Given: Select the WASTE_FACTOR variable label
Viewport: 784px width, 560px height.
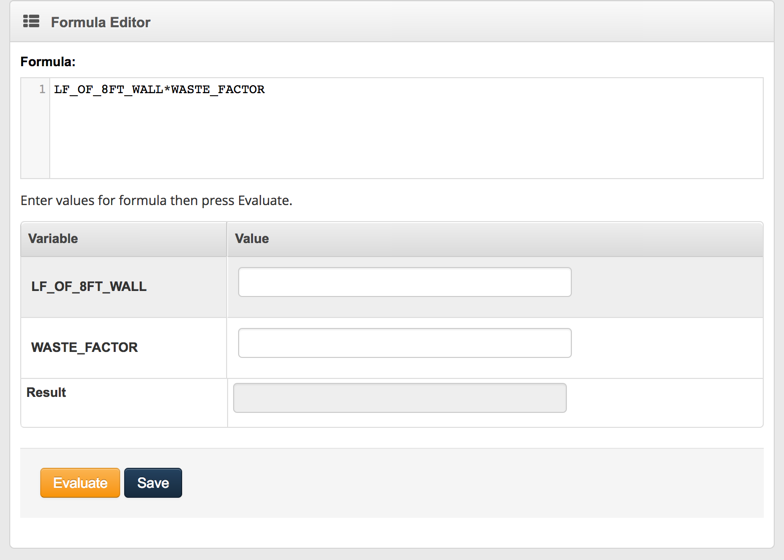Looking at the screenshot, I should click(84, 348).
